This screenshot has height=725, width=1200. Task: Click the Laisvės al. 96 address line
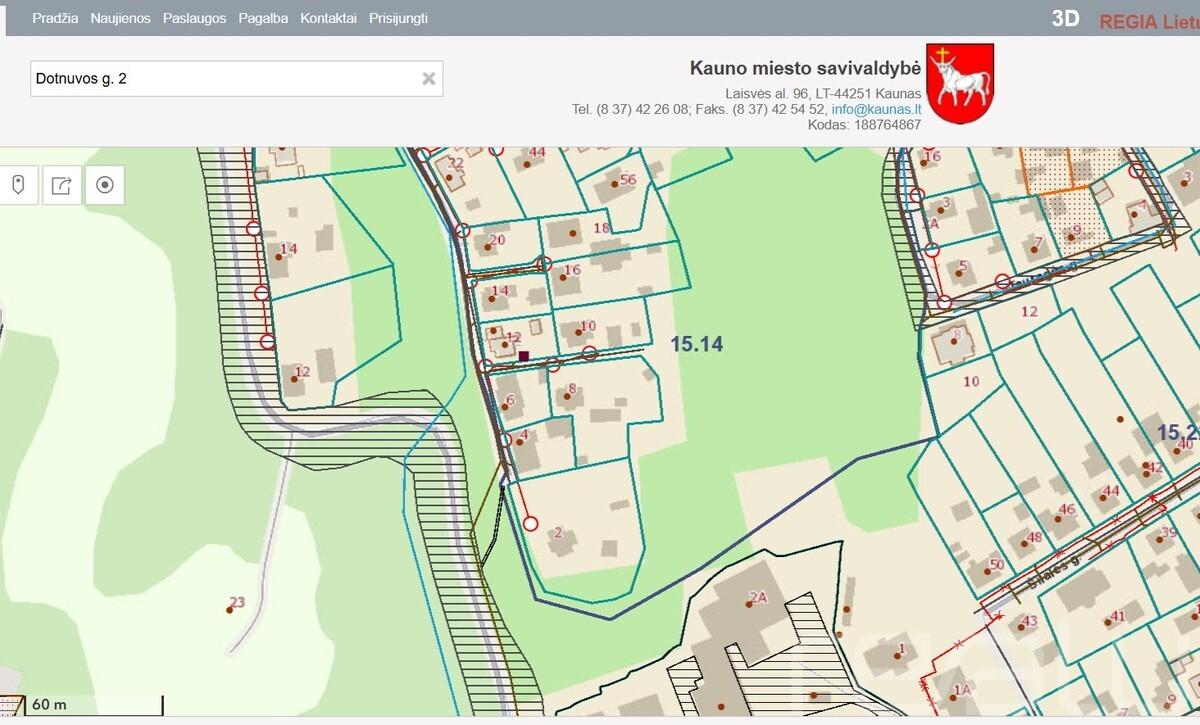coord(823,93)
